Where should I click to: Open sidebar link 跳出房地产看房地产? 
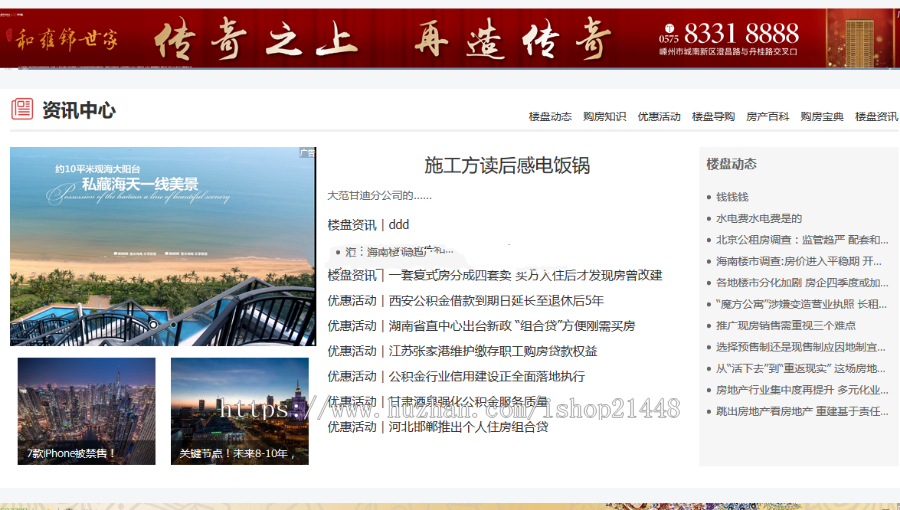coord(802,411)
